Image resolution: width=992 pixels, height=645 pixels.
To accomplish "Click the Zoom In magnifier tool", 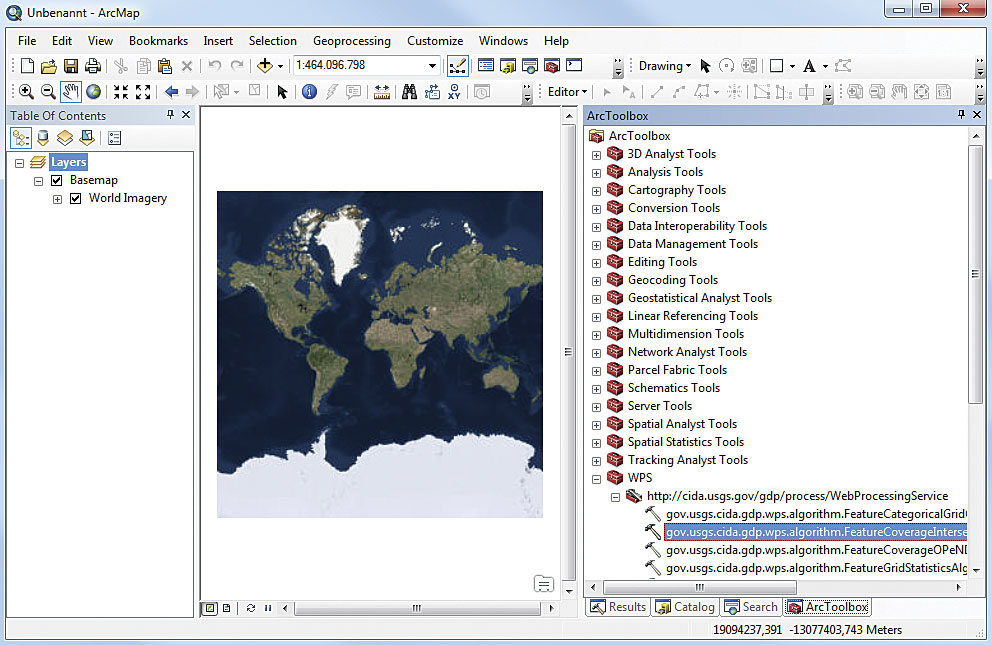I will click(27, 92).
